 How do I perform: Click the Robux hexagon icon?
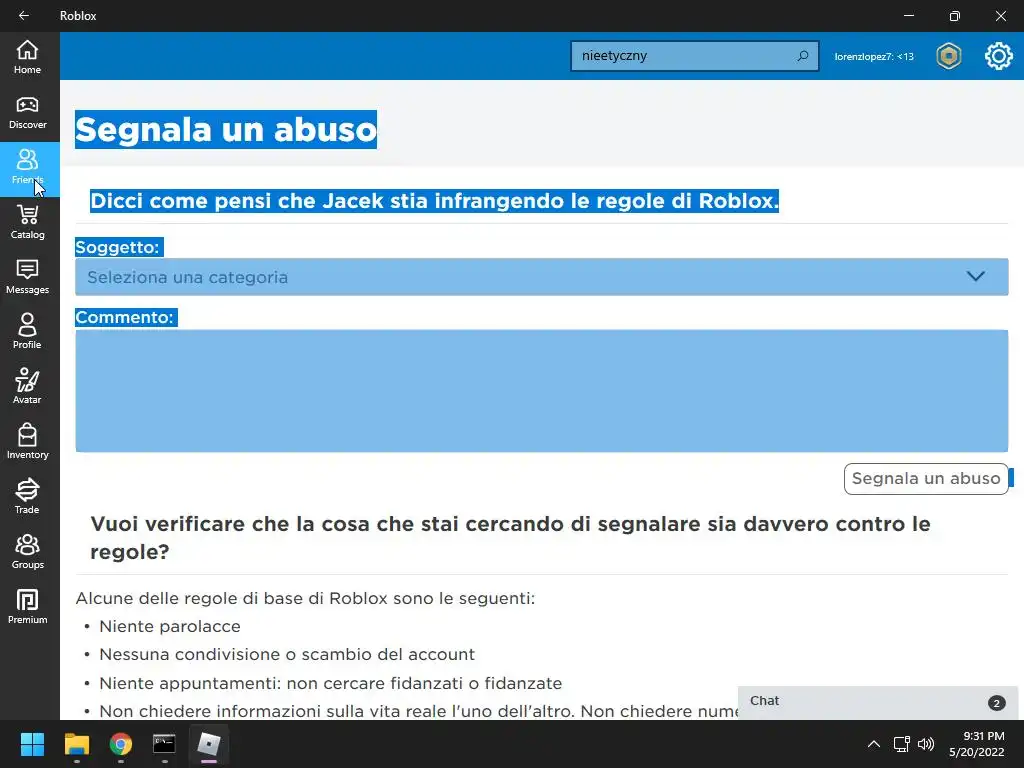[949, 56]
